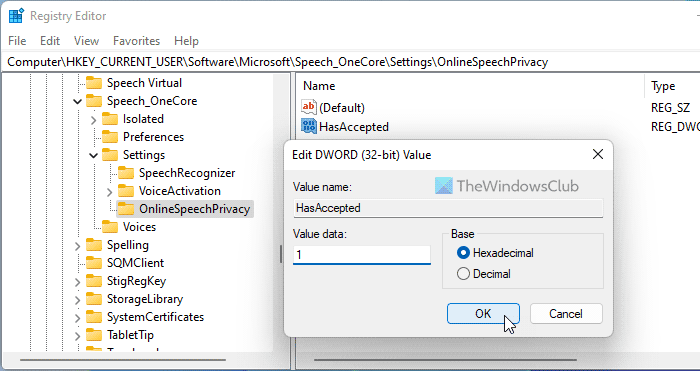Click the StigRegKey folder icon
The height and width of the screenshot is (371, 700).
click(x=94, y=281)
